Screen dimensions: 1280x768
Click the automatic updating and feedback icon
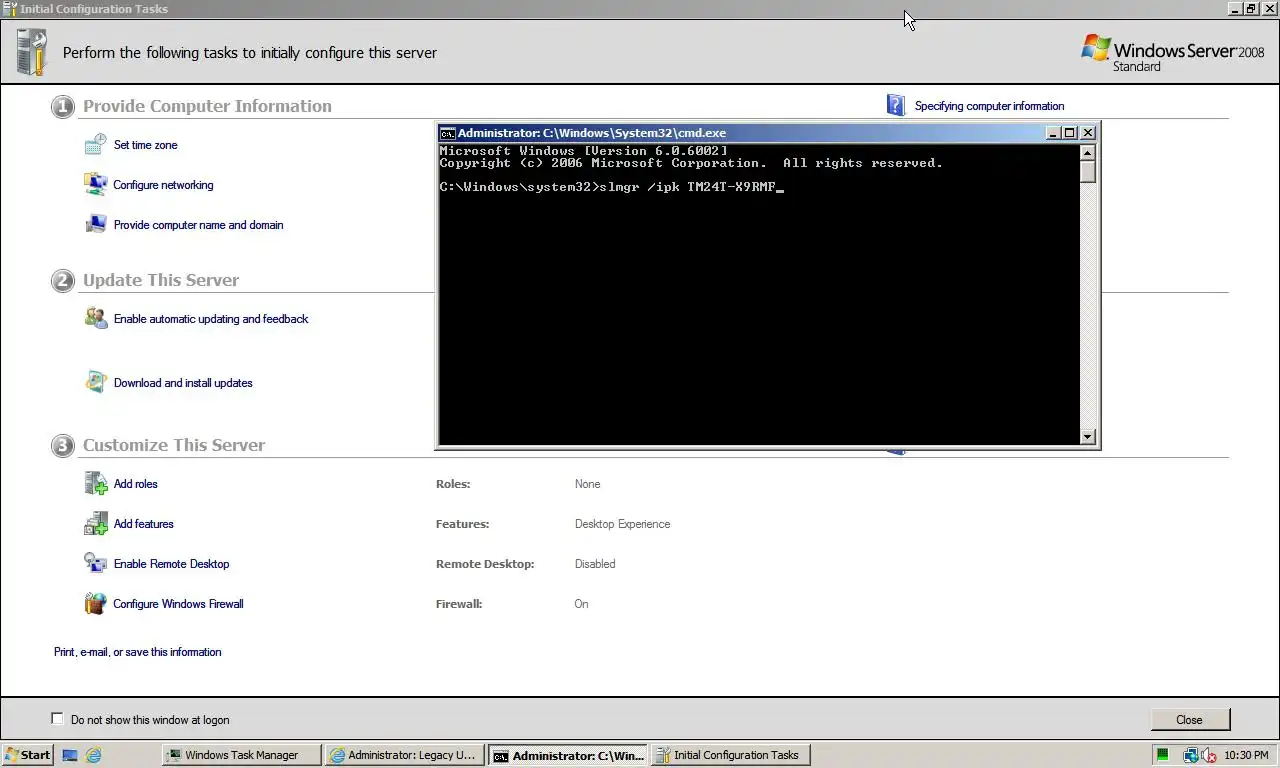95,319
